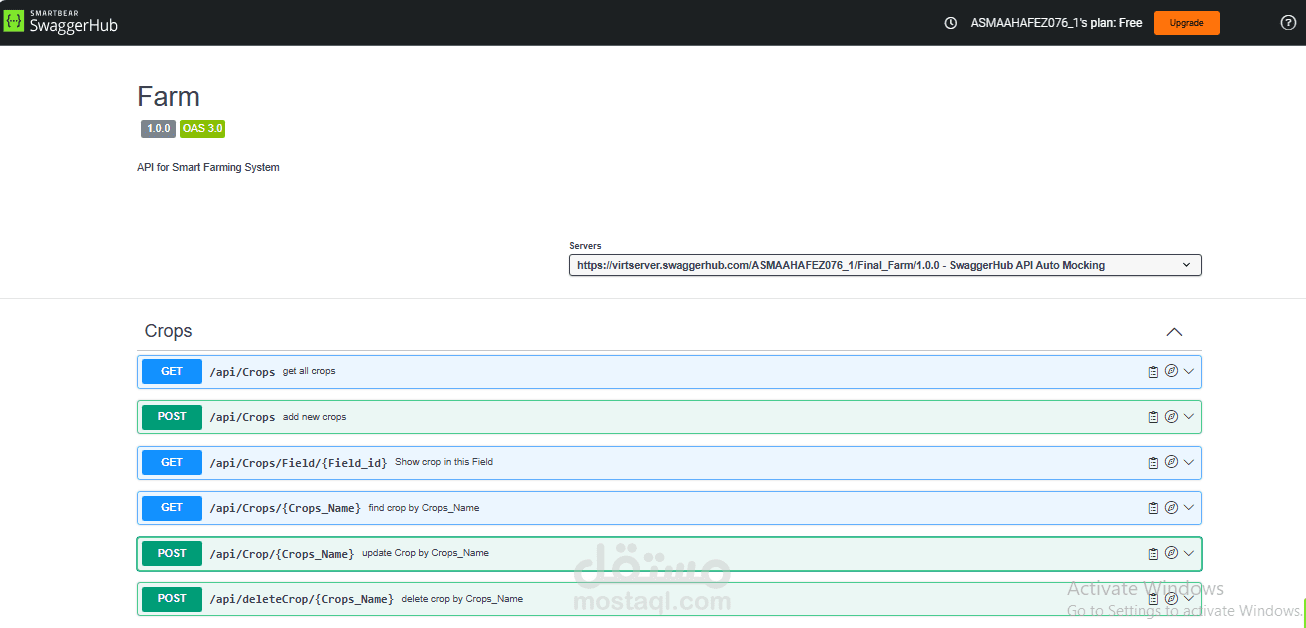Expand Show crop in this Field chevron
Image resolution: width=1306 pixels, height=628 pixels.
(1189, 462)
